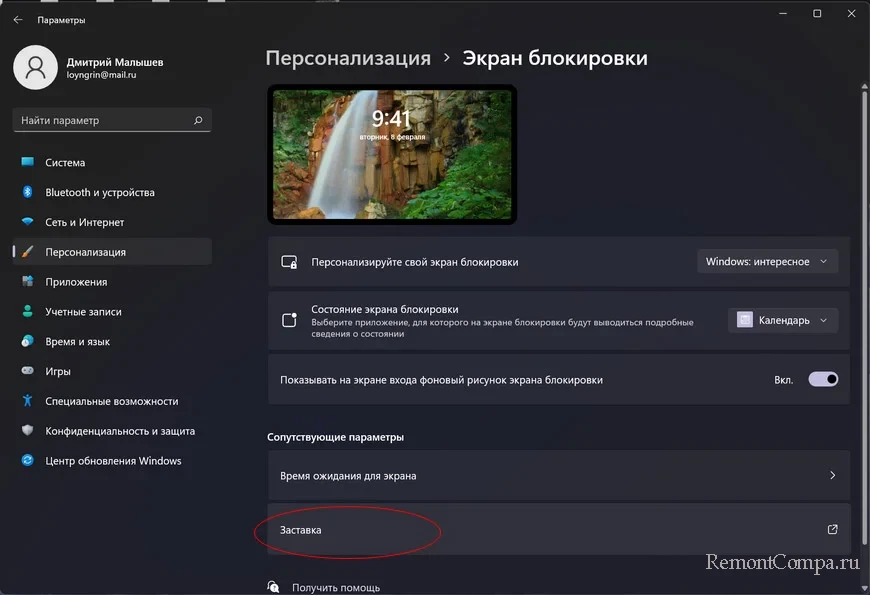This screenshot has width=870, height=595.
Task: Click the Найти параметр search field
Action: (x=100, y=121)
